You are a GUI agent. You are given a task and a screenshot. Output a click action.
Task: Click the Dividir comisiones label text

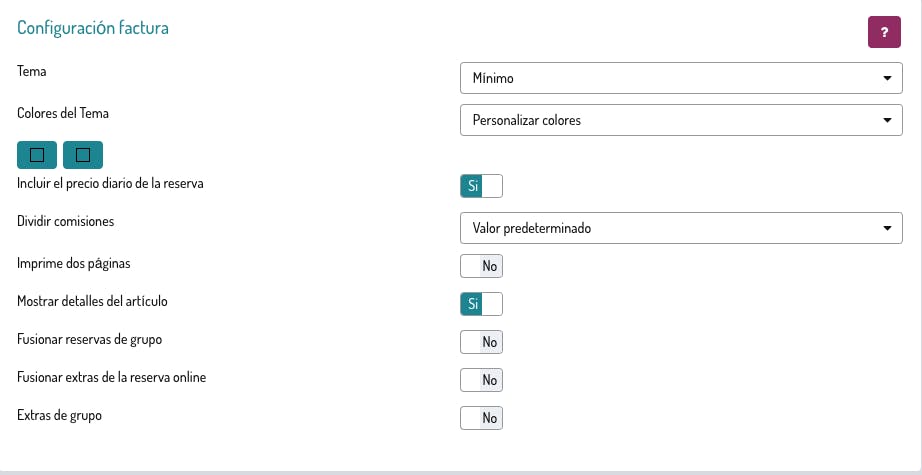coord(66,222)
